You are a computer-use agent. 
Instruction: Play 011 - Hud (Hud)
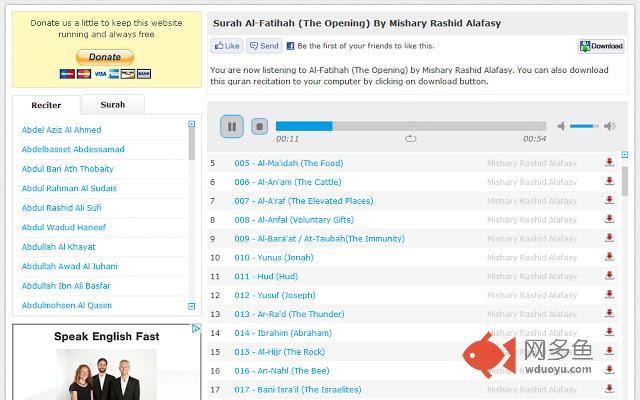point(266,276)
